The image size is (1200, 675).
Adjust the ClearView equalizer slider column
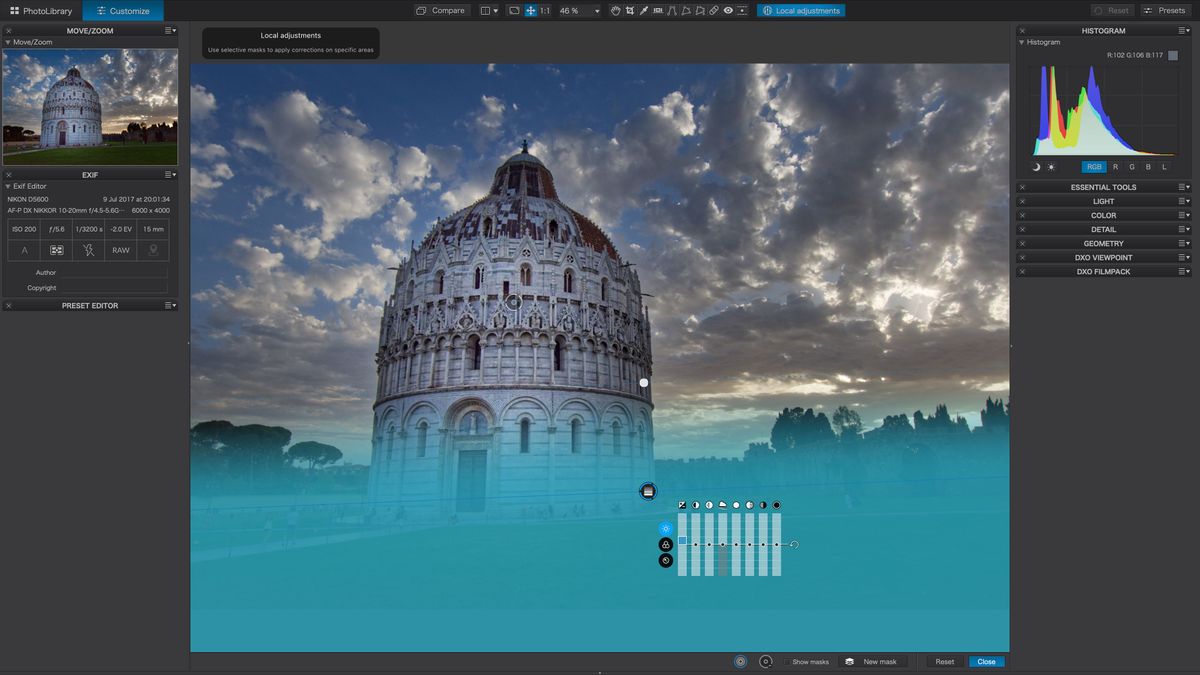pyautogui.click(x=723, y=544)
